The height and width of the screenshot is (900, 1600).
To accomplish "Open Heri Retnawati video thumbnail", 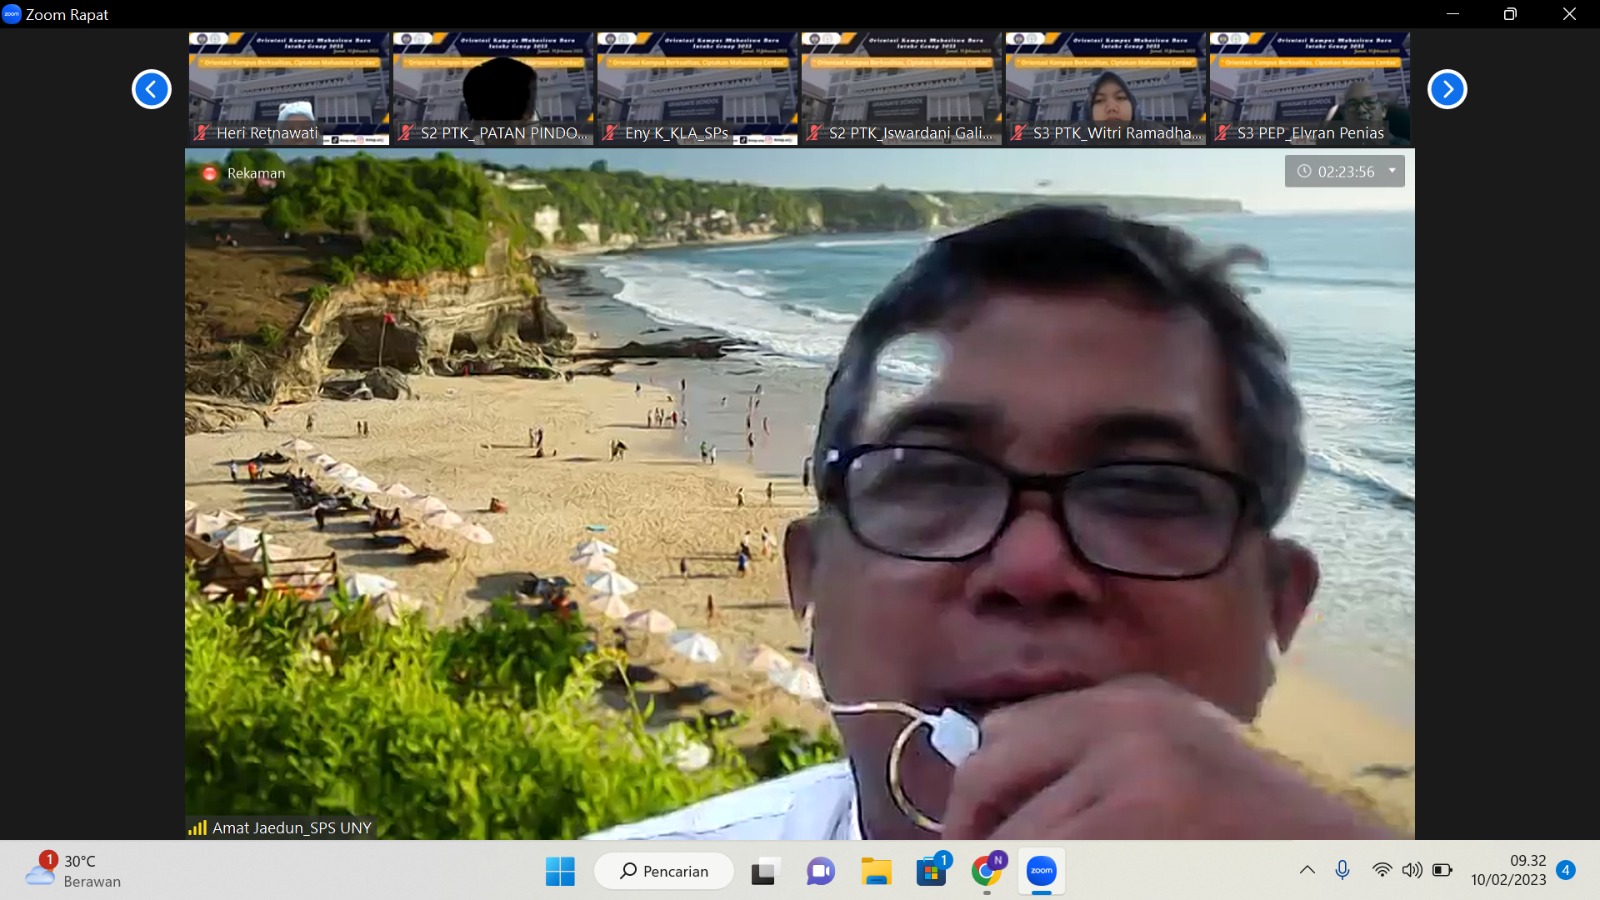I will point(289,89).
